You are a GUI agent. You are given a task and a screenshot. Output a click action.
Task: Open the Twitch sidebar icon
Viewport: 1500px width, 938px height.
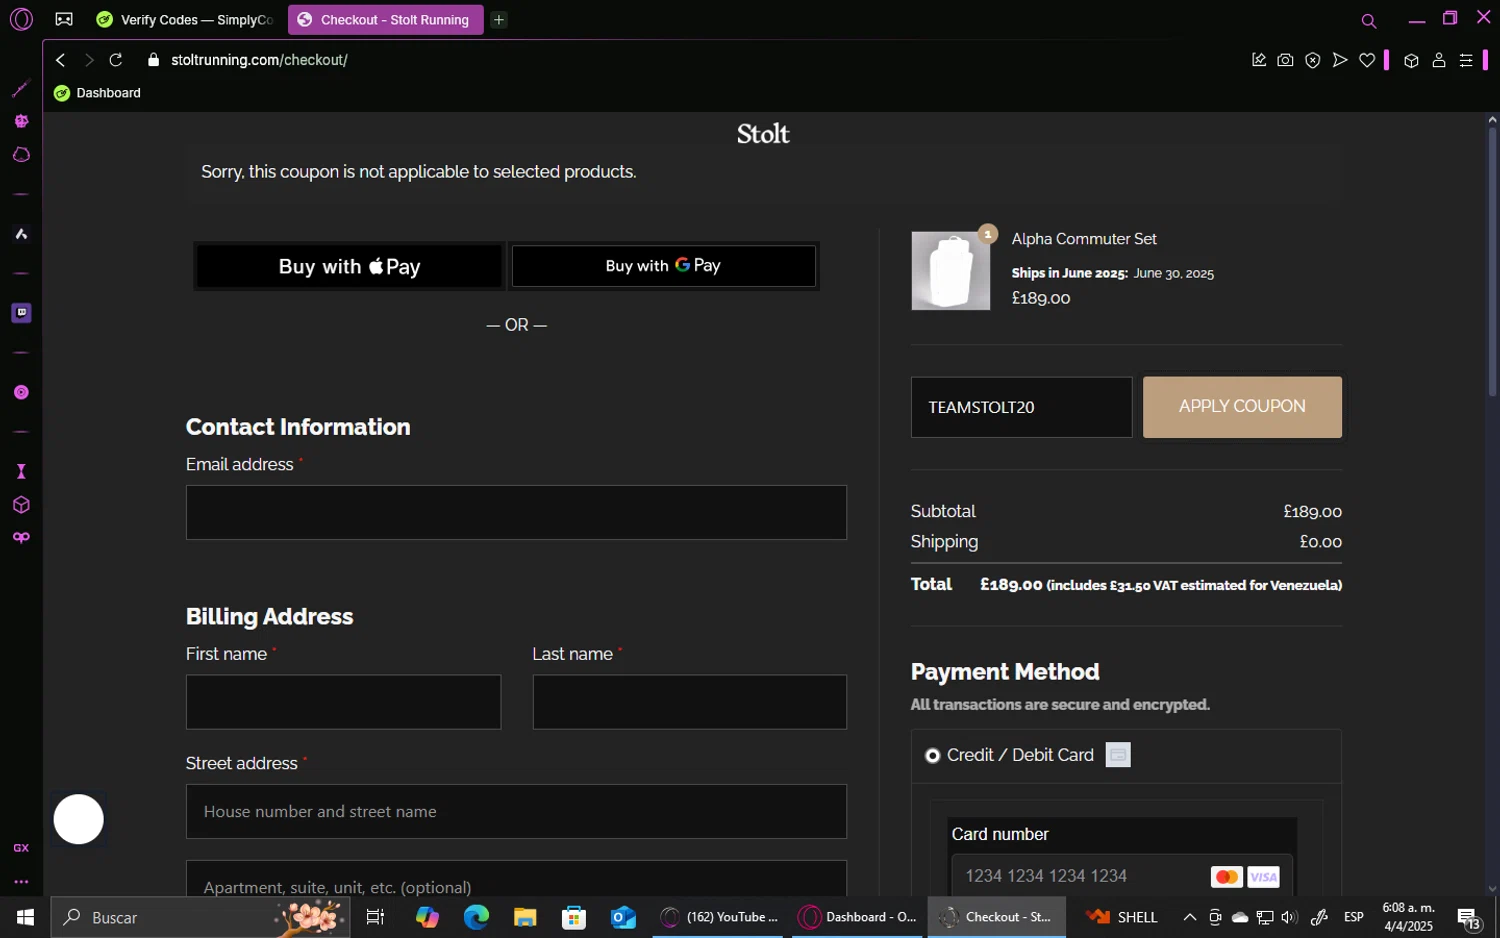(21, 313)
